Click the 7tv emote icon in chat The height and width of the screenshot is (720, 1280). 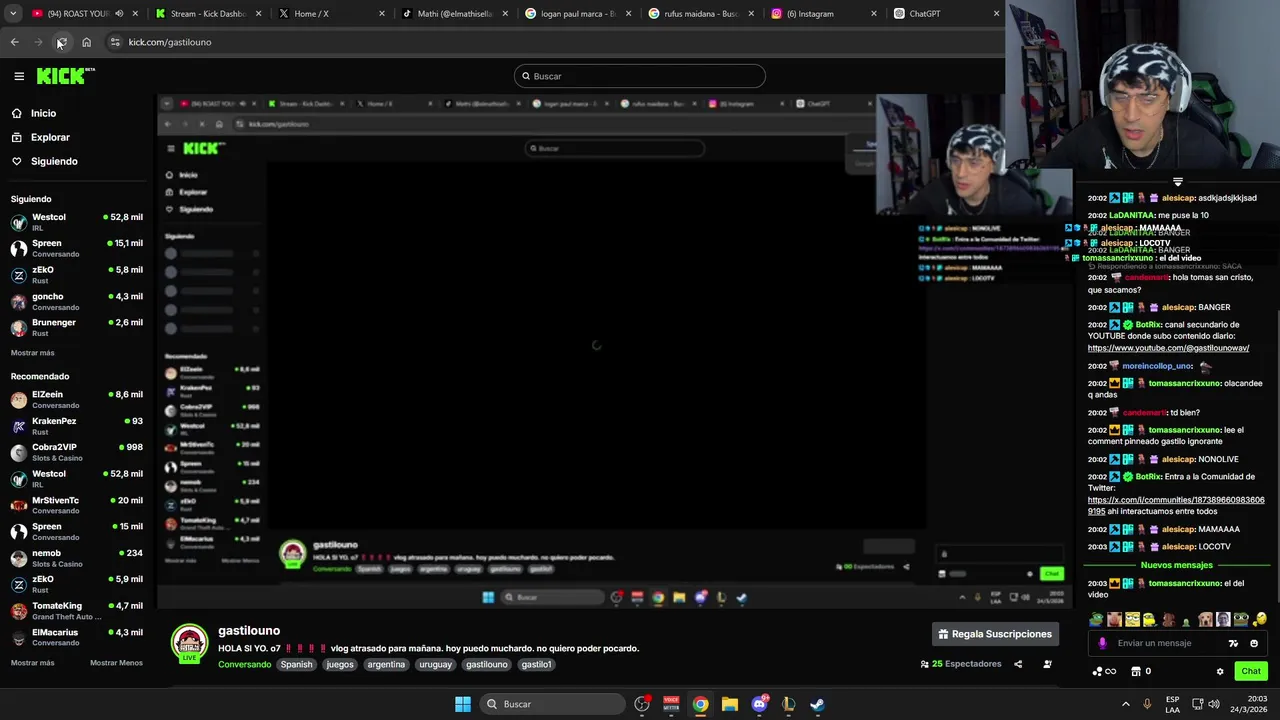pos(1233,643)
